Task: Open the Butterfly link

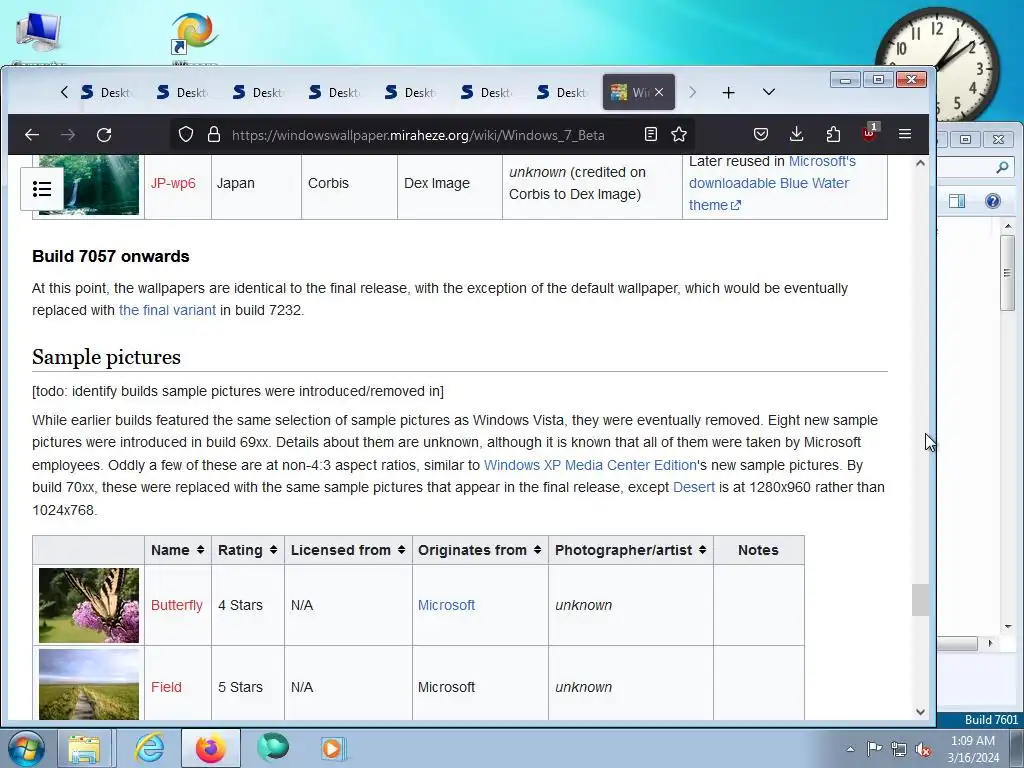Action: [x=176, y=605]
